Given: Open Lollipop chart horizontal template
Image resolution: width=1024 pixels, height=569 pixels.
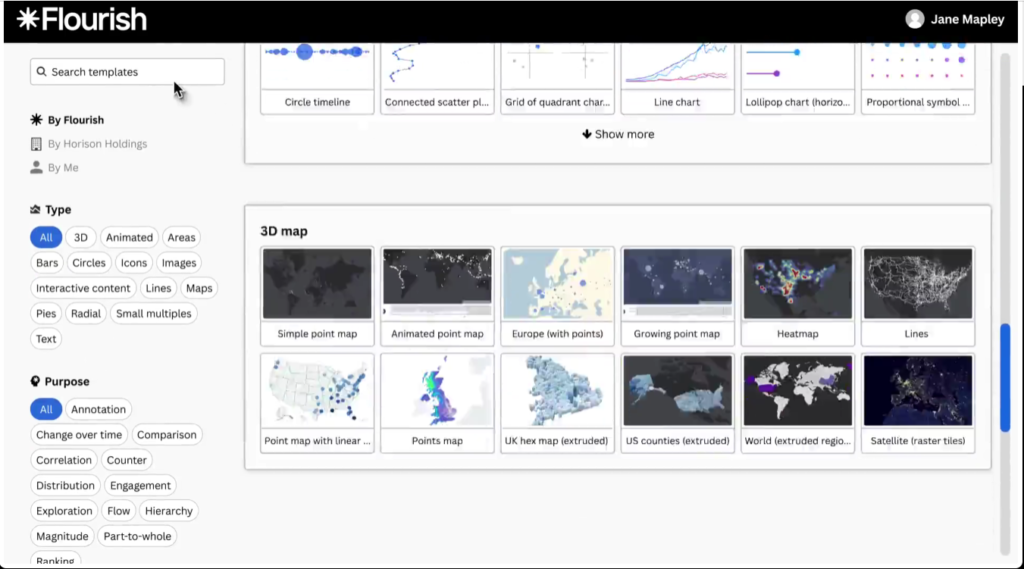Looking at the screenshot, I should (798, 78).
